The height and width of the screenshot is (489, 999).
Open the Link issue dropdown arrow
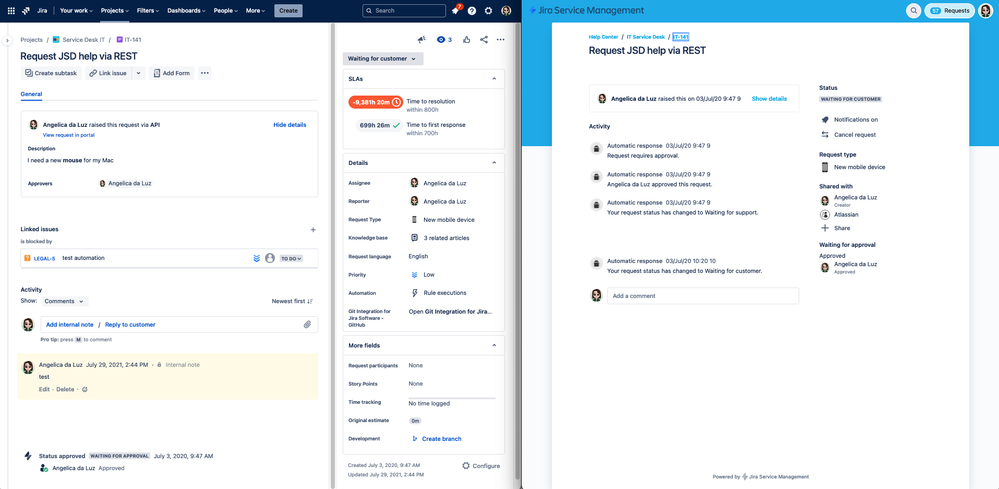coord(139,73)
